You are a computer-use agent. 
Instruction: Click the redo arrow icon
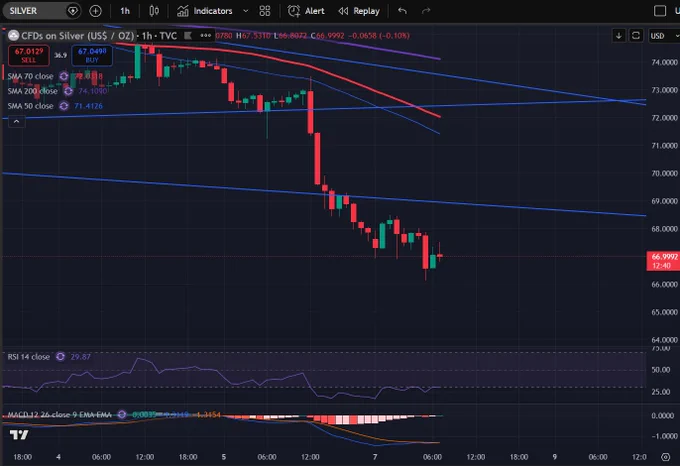(426, 11)
